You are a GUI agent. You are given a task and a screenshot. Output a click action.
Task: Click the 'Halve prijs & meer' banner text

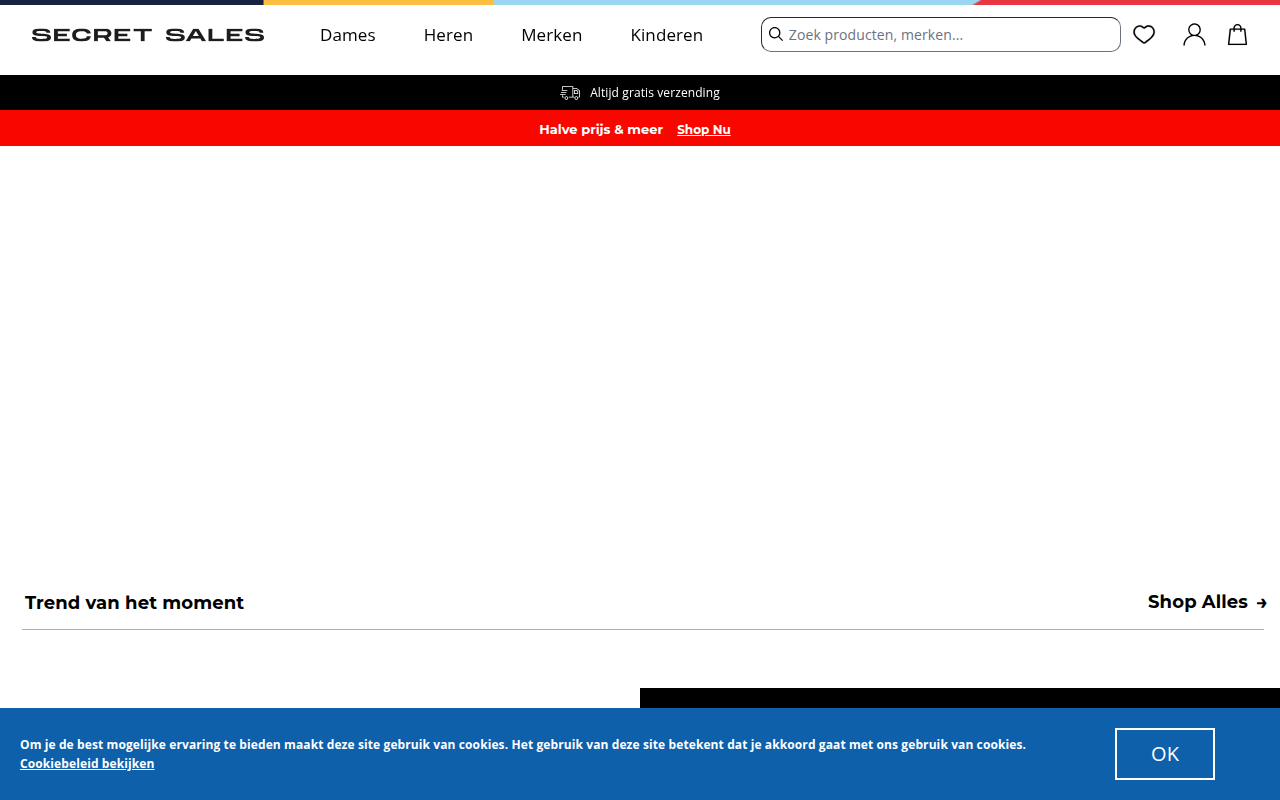click(601, 129)
